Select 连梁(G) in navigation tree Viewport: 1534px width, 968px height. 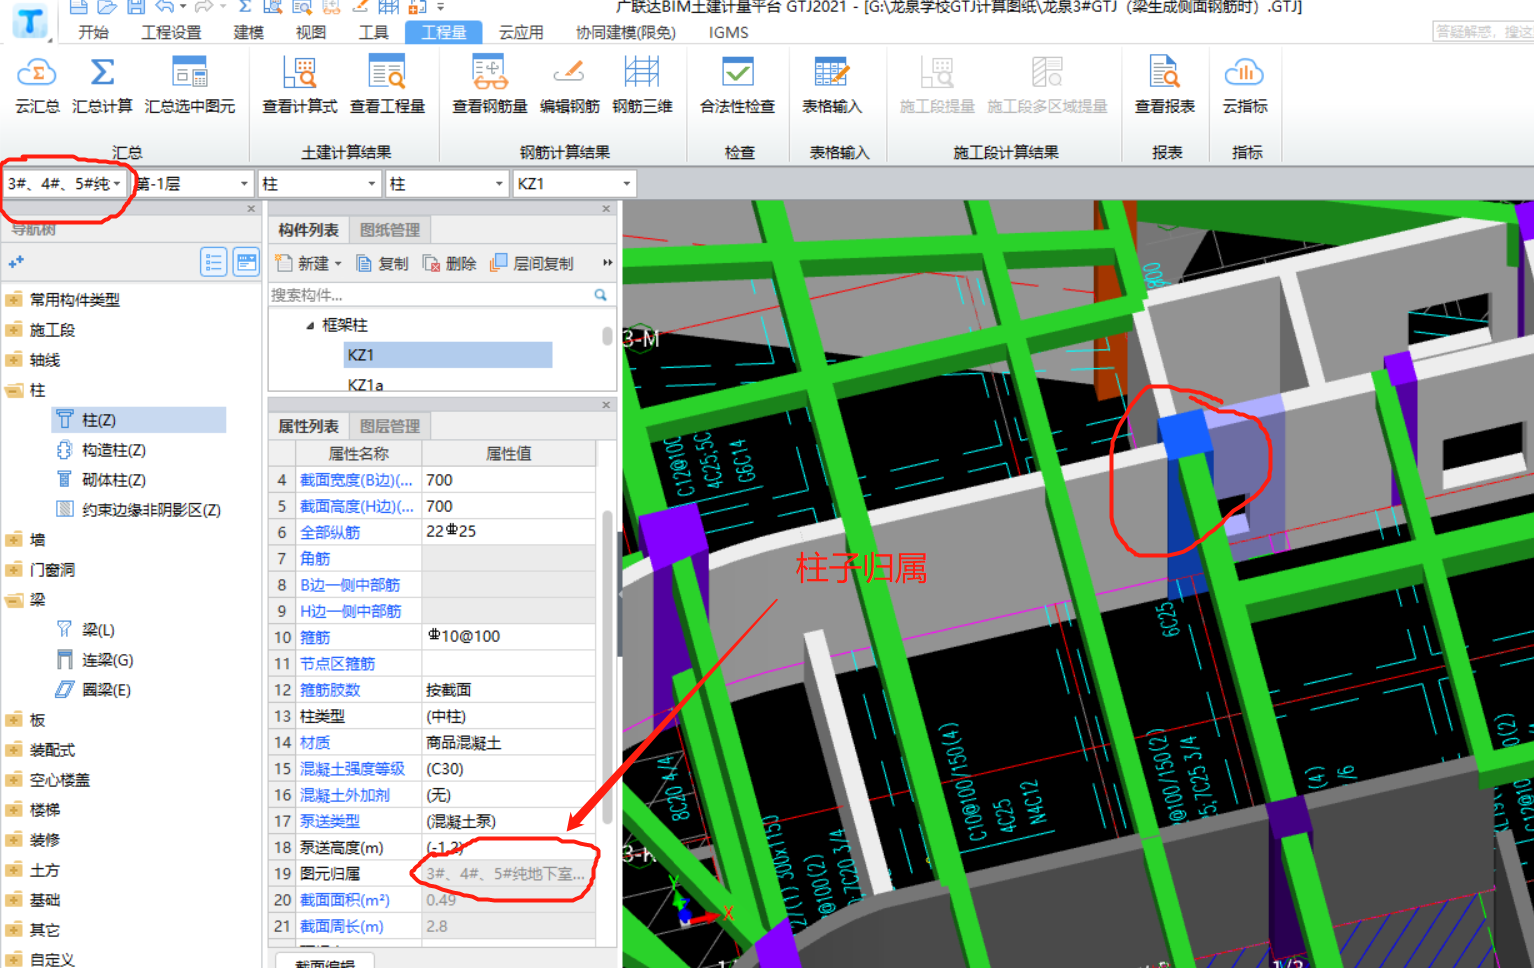click(94, 660)
